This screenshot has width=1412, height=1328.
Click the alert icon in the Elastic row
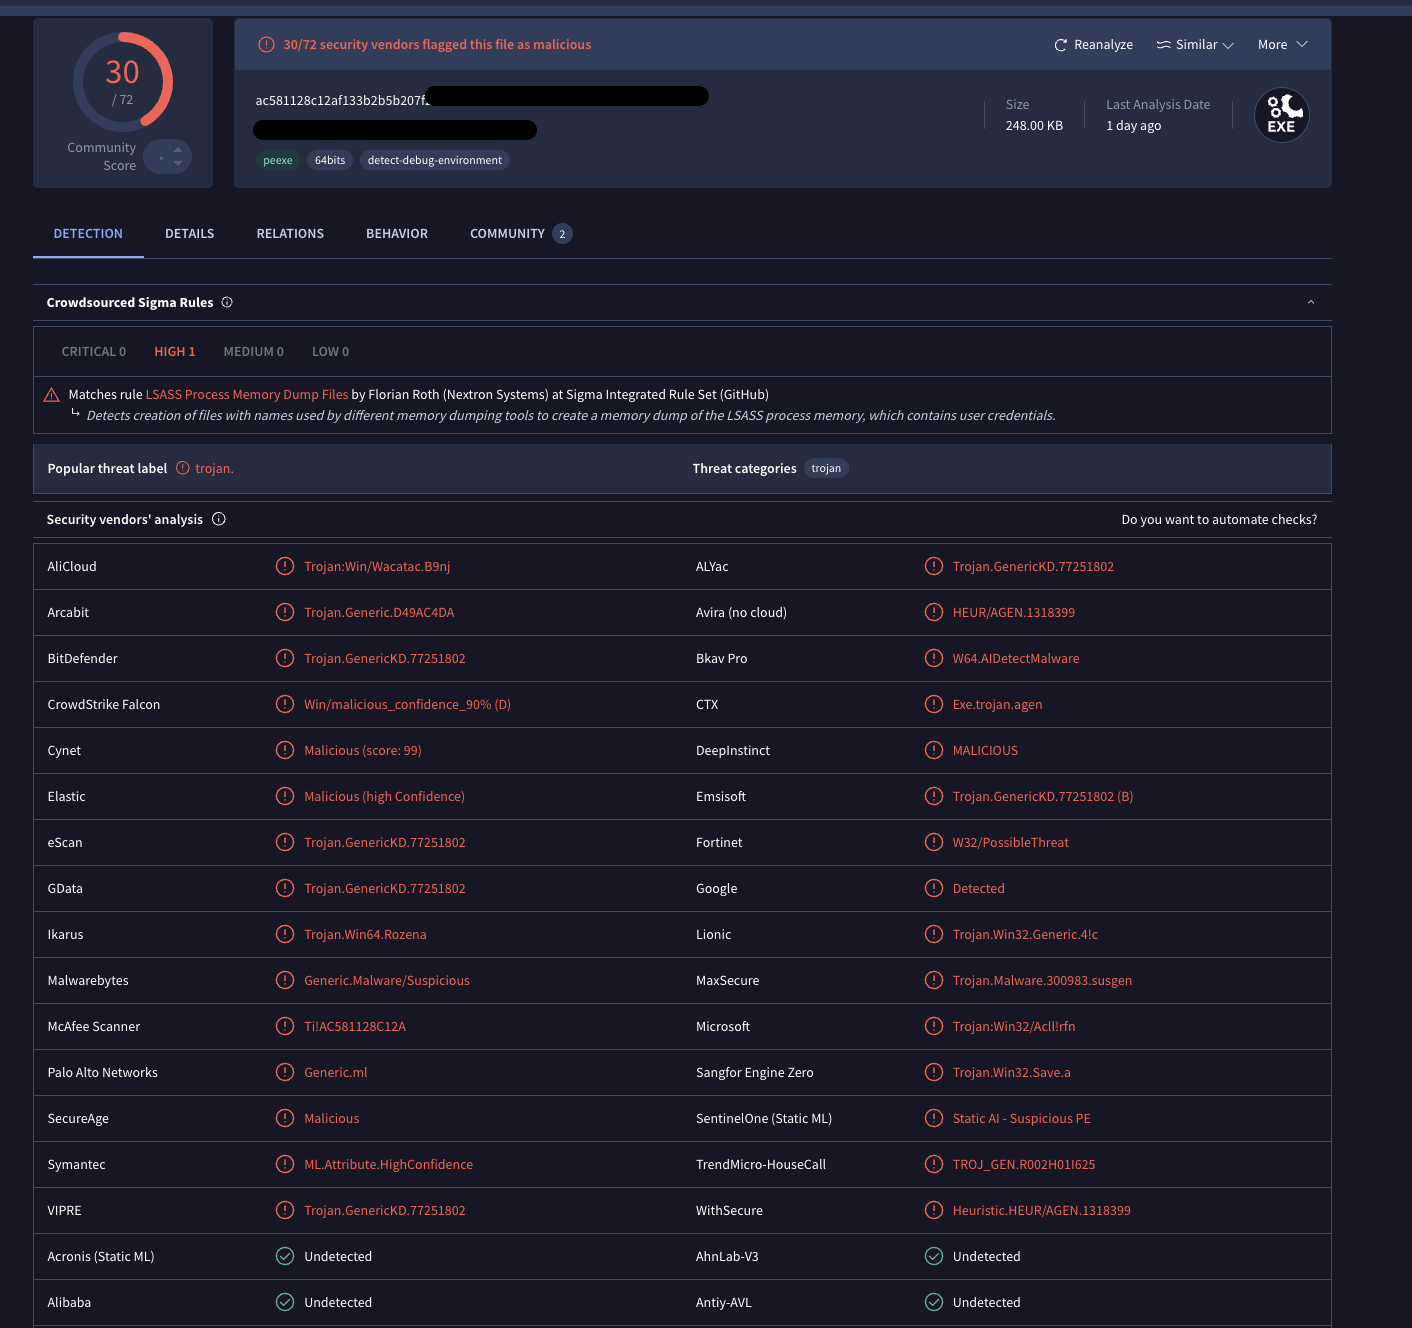(285, 796)
